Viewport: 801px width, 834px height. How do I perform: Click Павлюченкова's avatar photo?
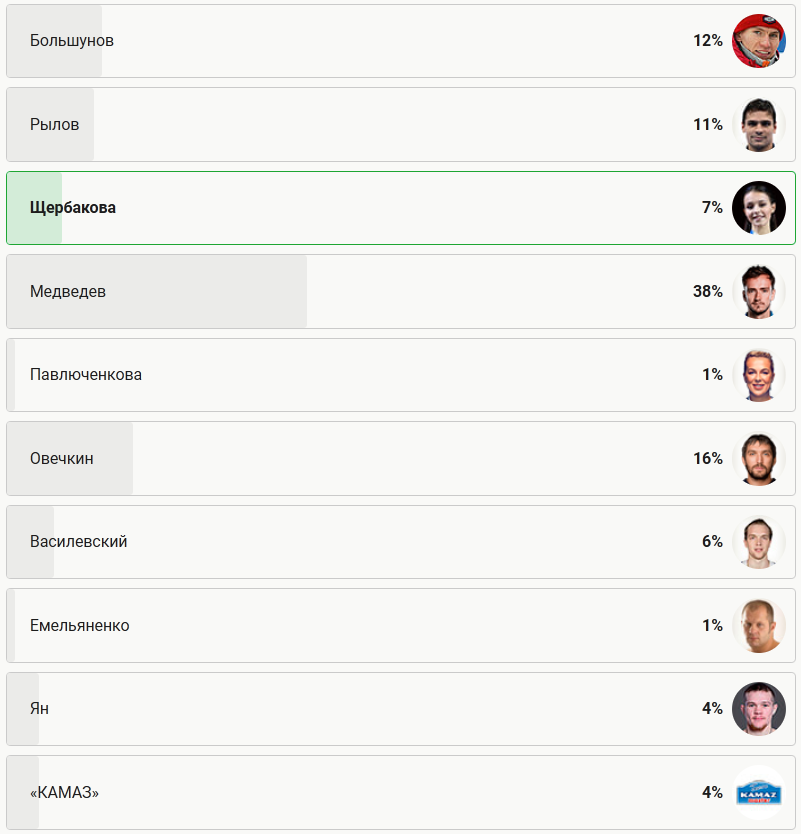tap(759, 375)
